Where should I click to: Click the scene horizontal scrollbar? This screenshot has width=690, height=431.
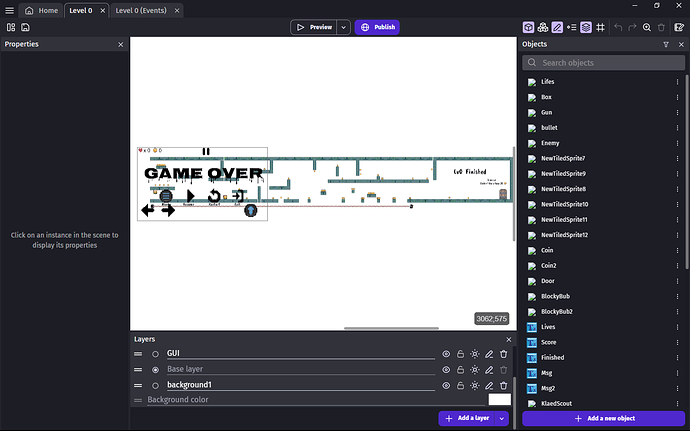391,328
